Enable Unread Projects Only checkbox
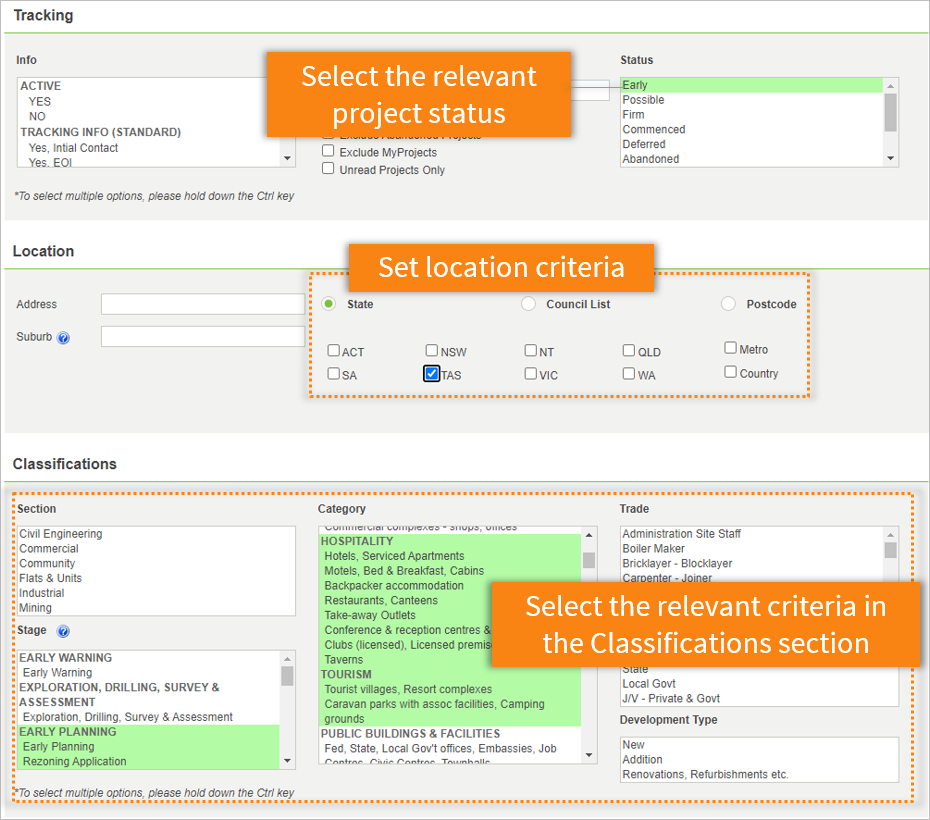The image size is (930, 820). click(328, 168)
